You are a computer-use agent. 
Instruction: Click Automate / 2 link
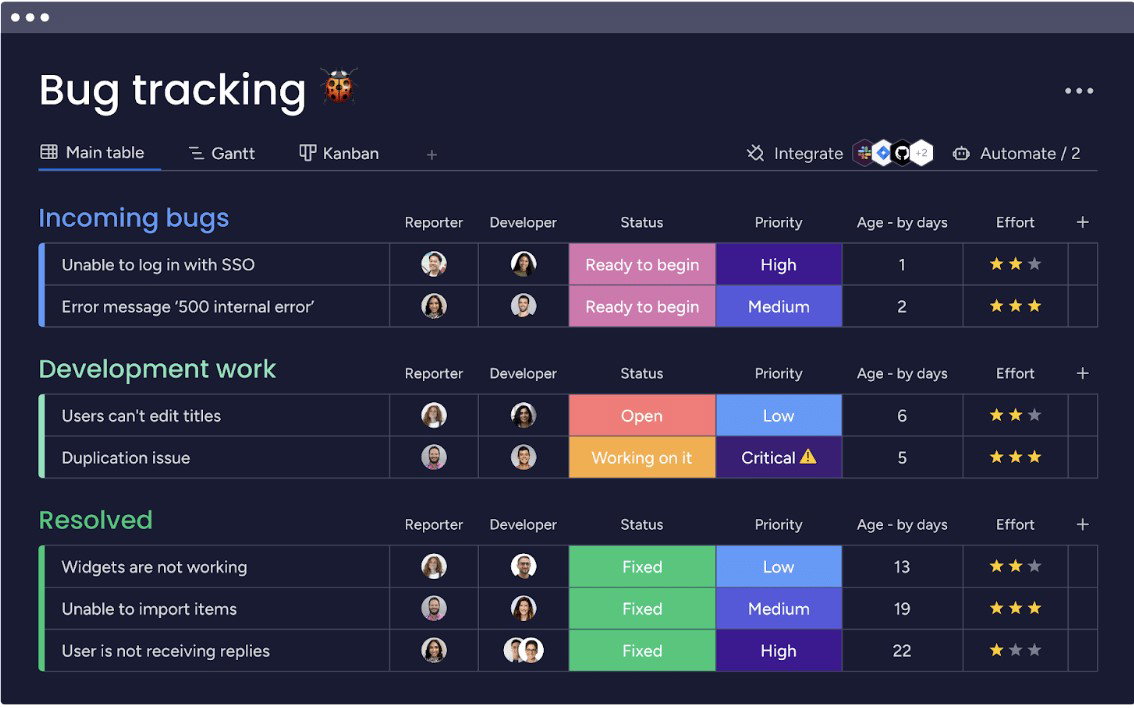(x=1018, y=153)
